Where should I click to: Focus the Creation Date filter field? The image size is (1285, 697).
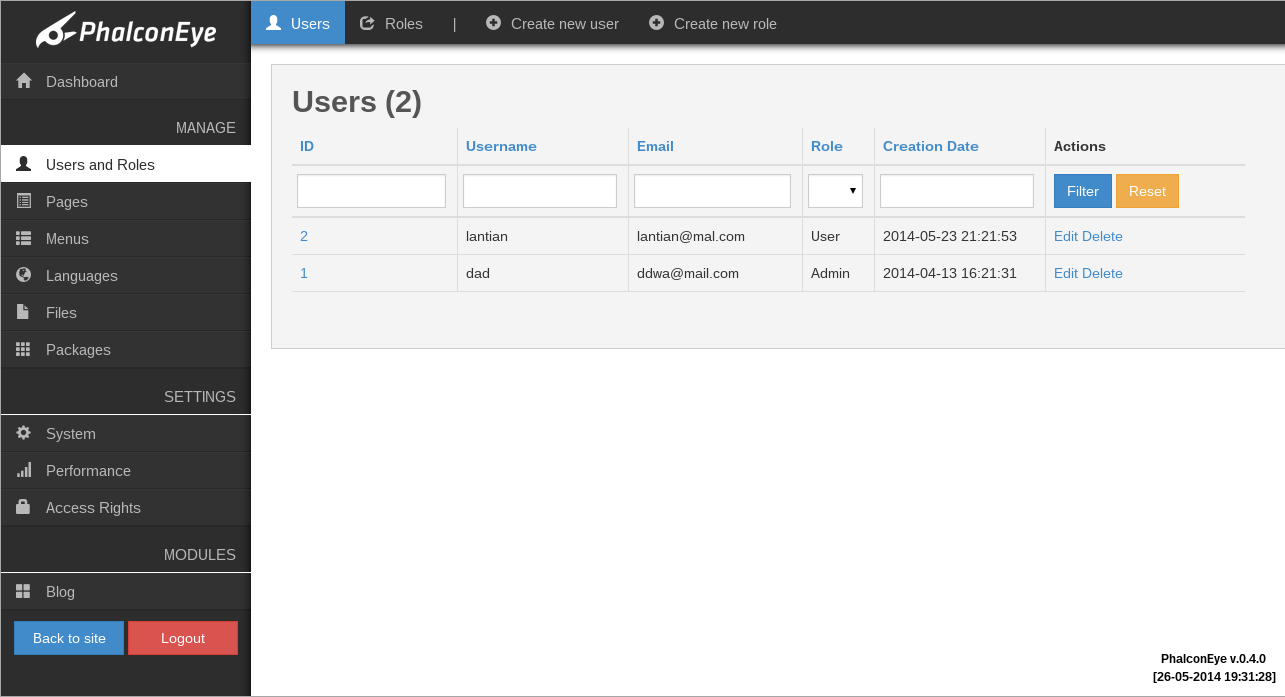tap(957, 191)
